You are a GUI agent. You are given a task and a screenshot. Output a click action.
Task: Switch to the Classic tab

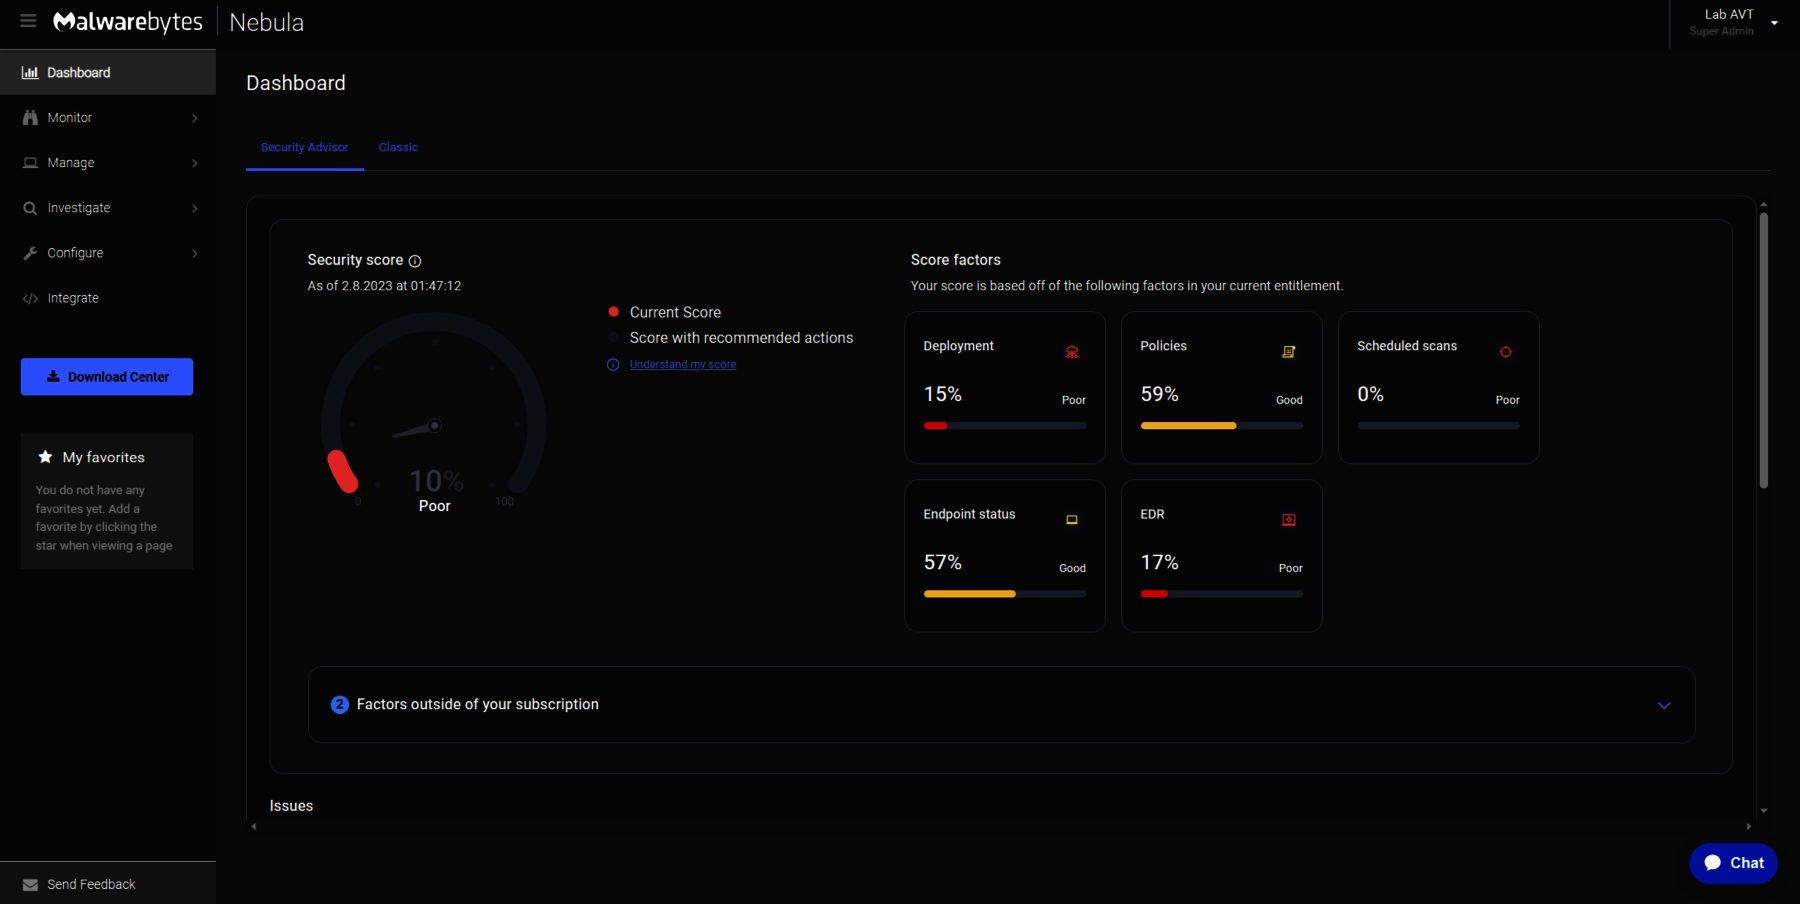[398, 147]
